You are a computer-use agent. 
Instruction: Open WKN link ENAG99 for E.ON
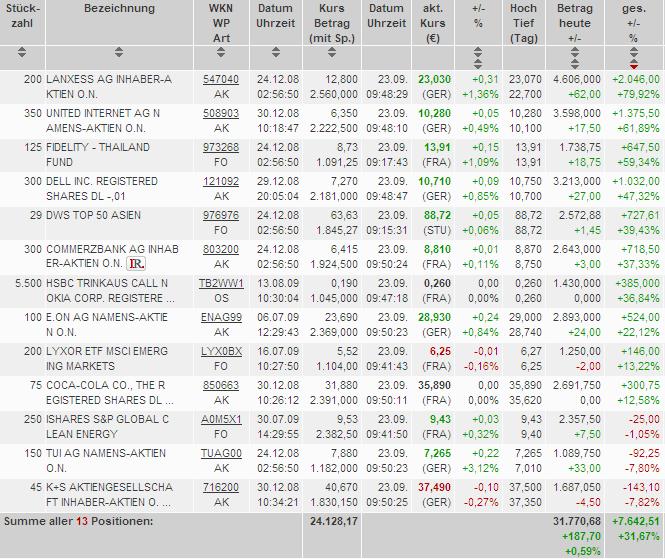click(221, 317)
